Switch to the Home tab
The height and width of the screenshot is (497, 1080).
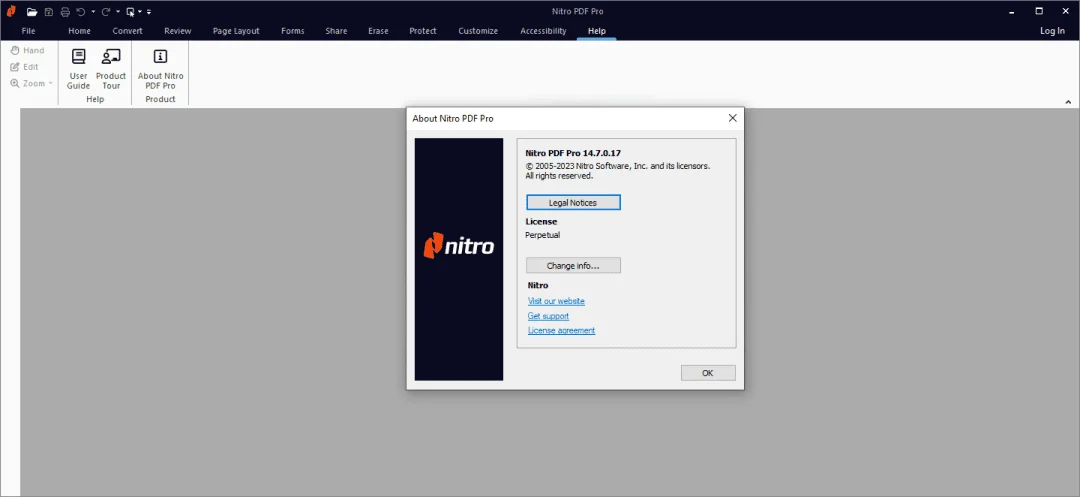79,31
